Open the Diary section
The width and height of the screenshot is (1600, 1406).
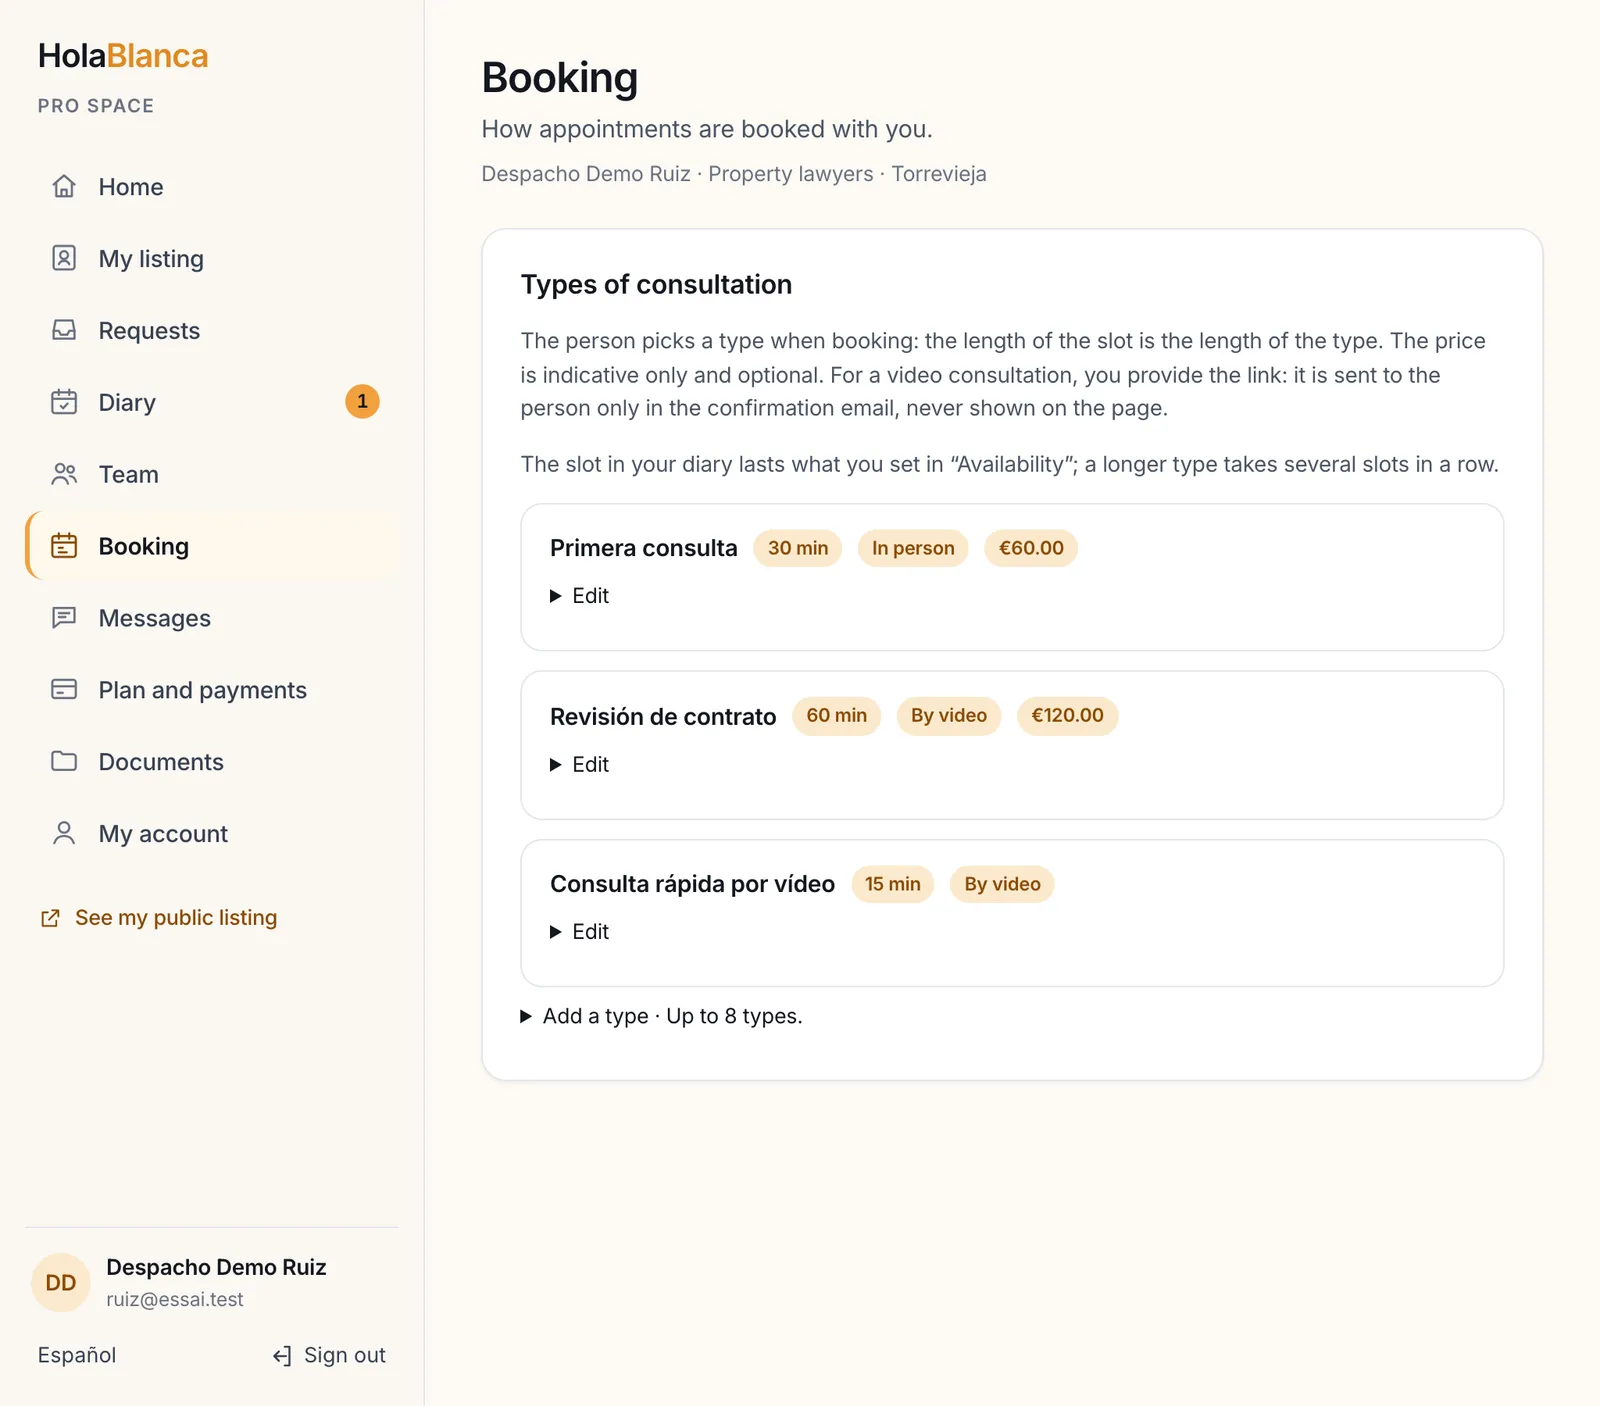[x=212, y=403]
